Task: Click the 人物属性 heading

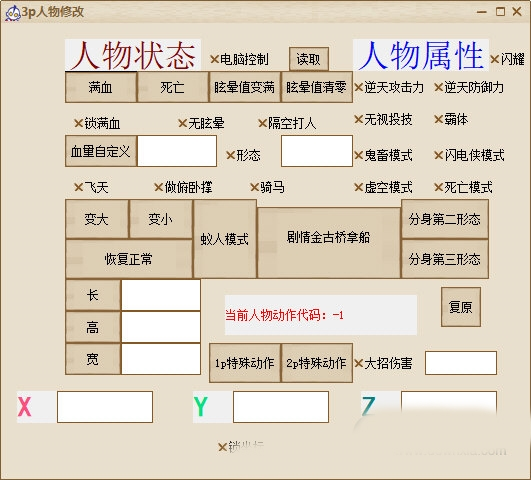Action: pos(421,55)
